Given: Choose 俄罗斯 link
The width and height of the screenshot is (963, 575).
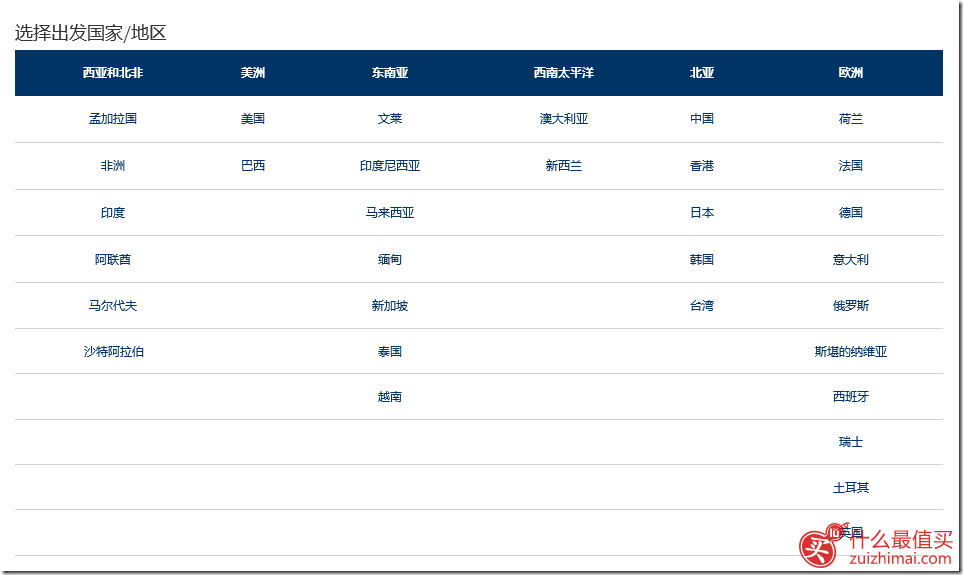Looking at the screenshot, I should tap(851, 305).
